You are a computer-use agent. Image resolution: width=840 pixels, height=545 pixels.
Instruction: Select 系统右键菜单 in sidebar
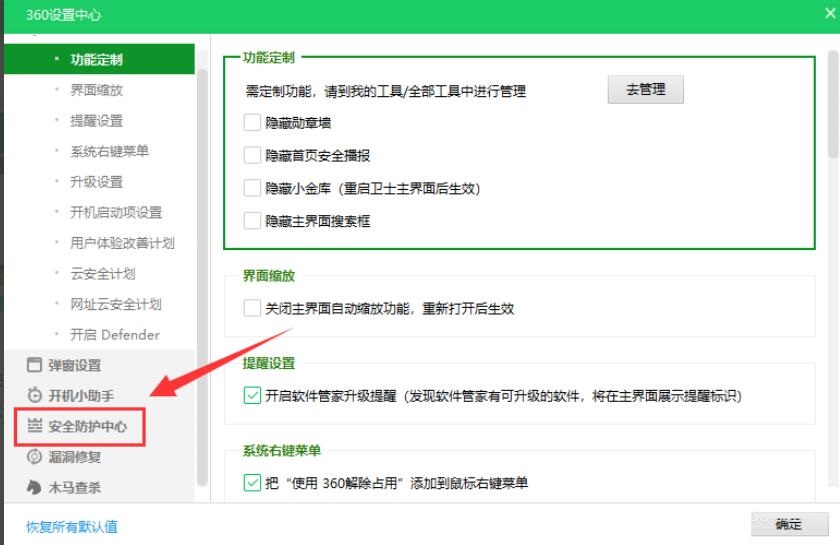click(x=109, y=151)
